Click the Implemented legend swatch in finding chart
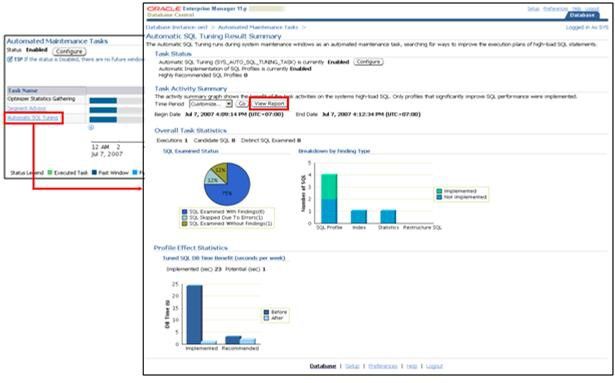Screen dimensions: 615x383 pyautogui.click(x=439, y=191)
